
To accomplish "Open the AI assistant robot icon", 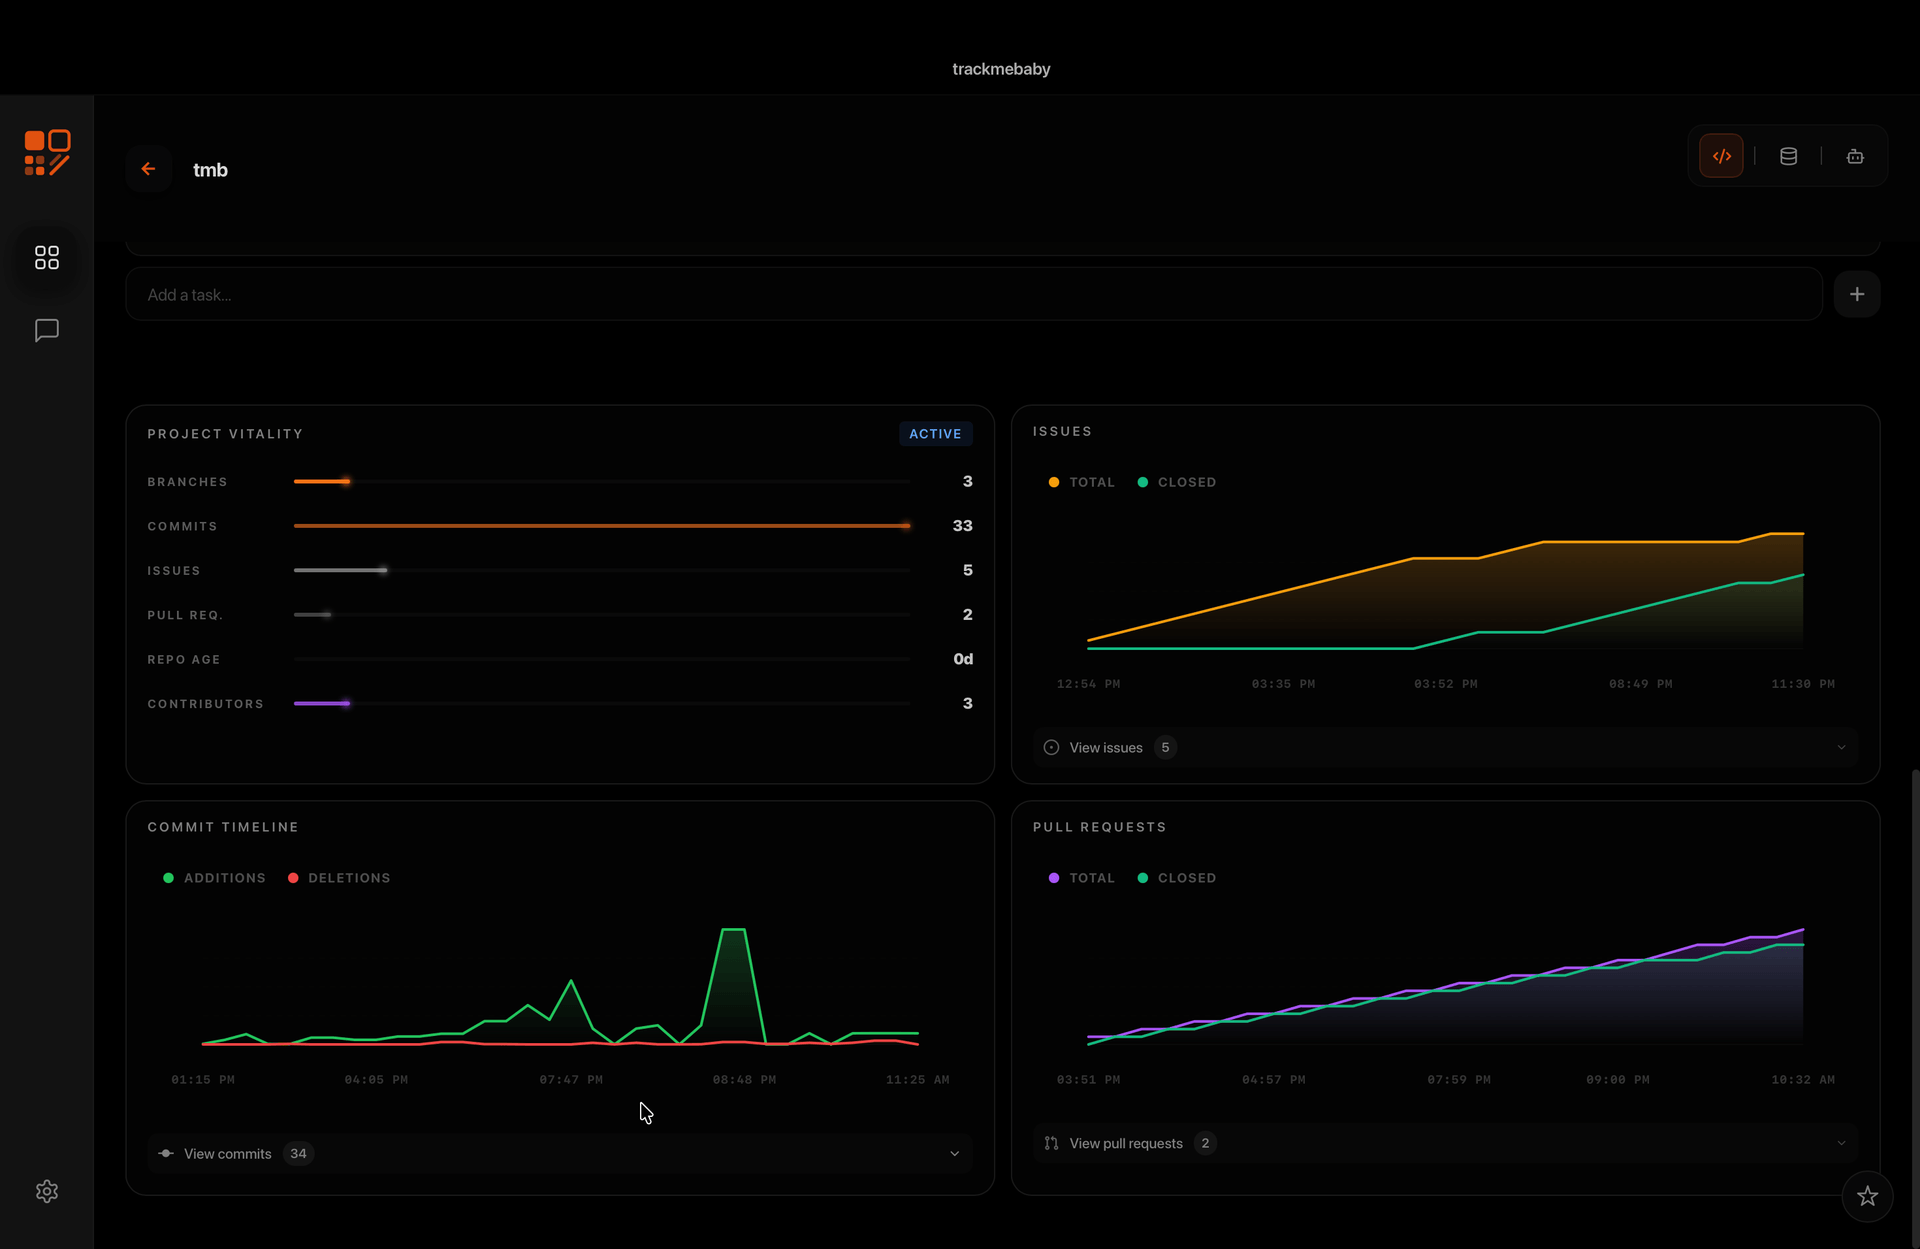I will 1855,155.
